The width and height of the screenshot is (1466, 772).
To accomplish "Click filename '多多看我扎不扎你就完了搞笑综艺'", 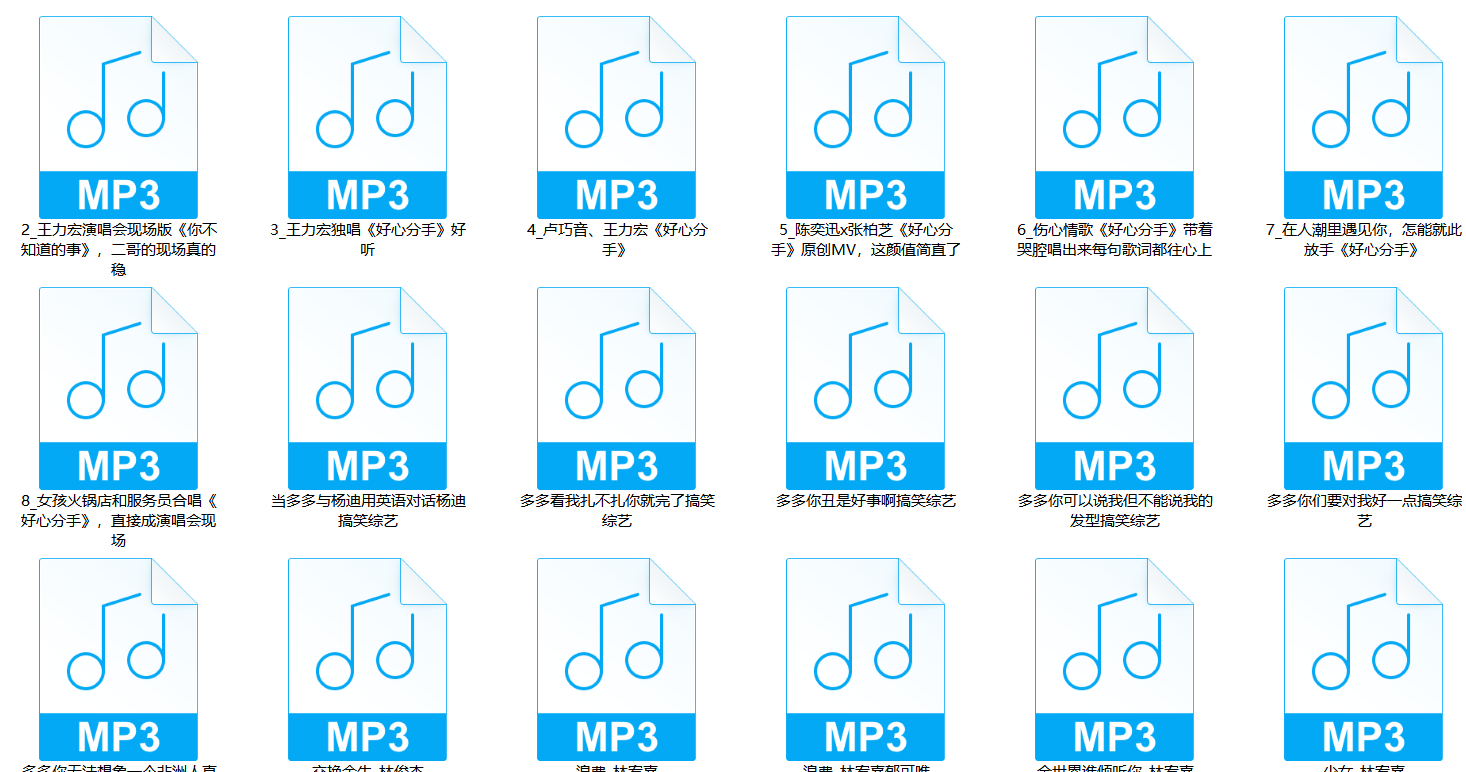I will 617,510.
